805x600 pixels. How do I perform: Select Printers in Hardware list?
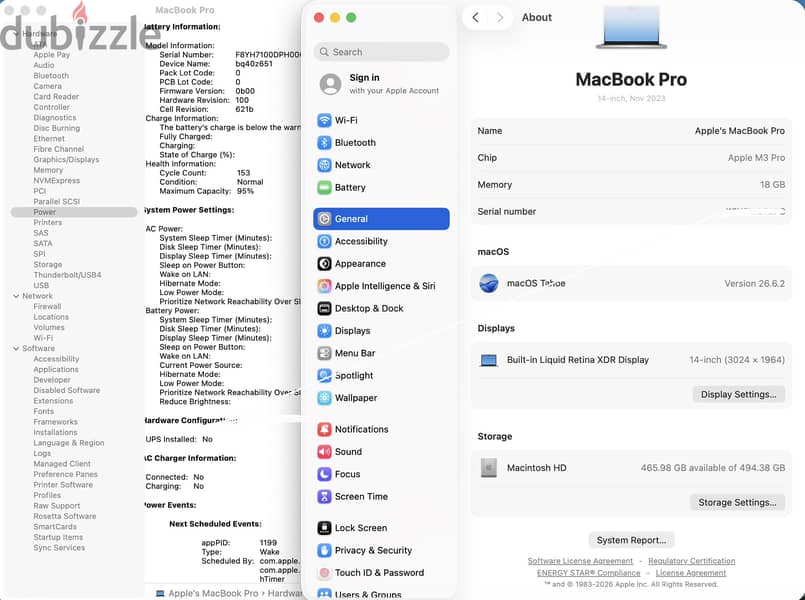click(47, 222)
